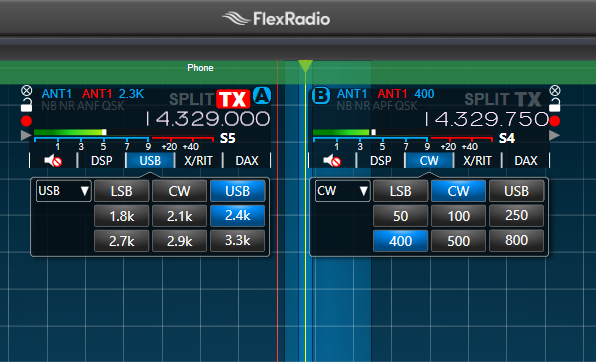Select the 50 Hz CW filter preset
This screenshot has width=596, height=362.
pyautogui.click(x=401, y=216)
